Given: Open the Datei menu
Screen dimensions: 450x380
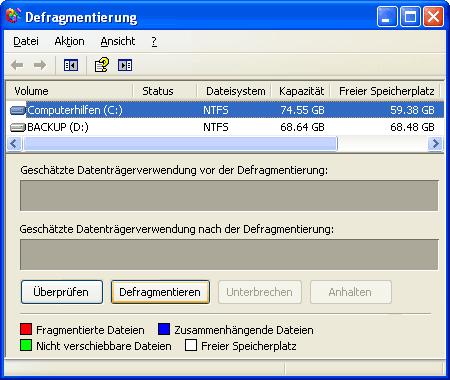Looking at the screenshot, I should click(x=26, y=41).
